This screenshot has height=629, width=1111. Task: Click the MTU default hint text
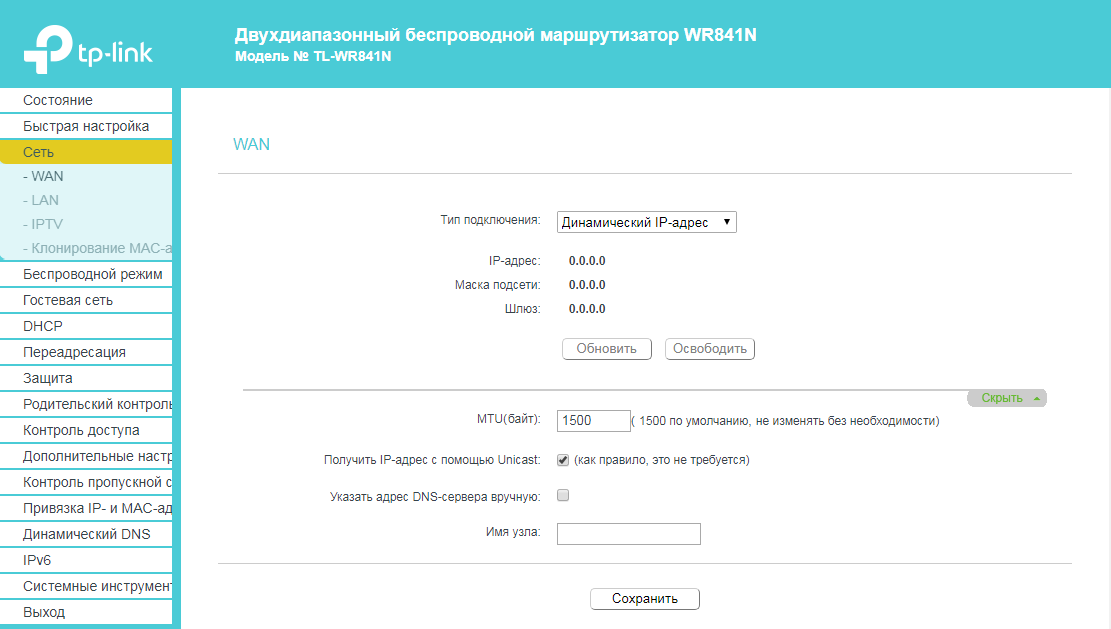coord(786,421)
